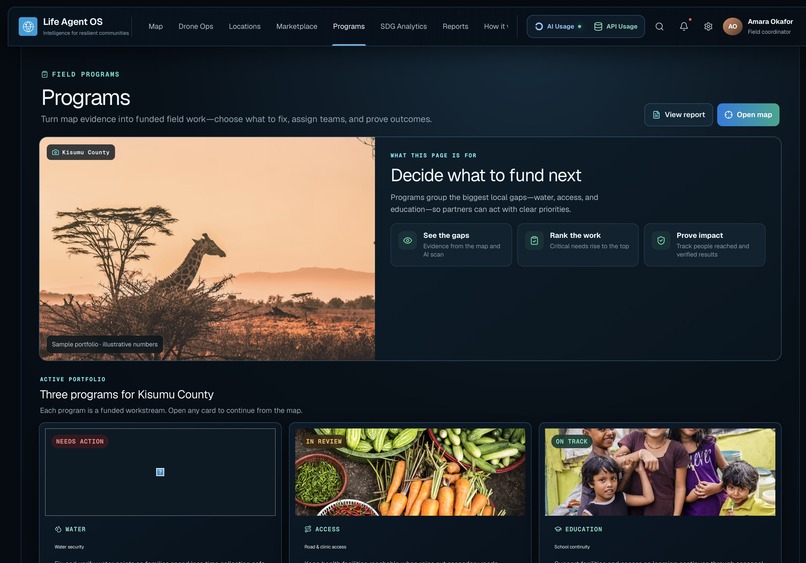Screen dimensions: 806x563
Task: Click the eye icon in See the gaps
Action: point(408,240)
